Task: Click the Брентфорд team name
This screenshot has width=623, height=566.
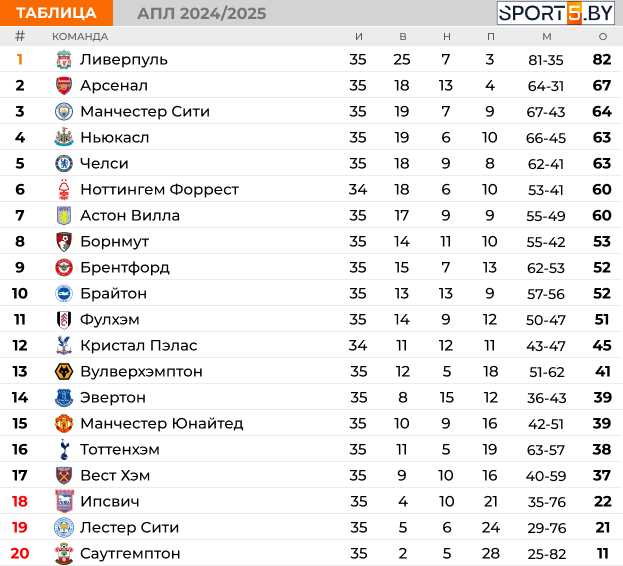Action: pos(125,268)
